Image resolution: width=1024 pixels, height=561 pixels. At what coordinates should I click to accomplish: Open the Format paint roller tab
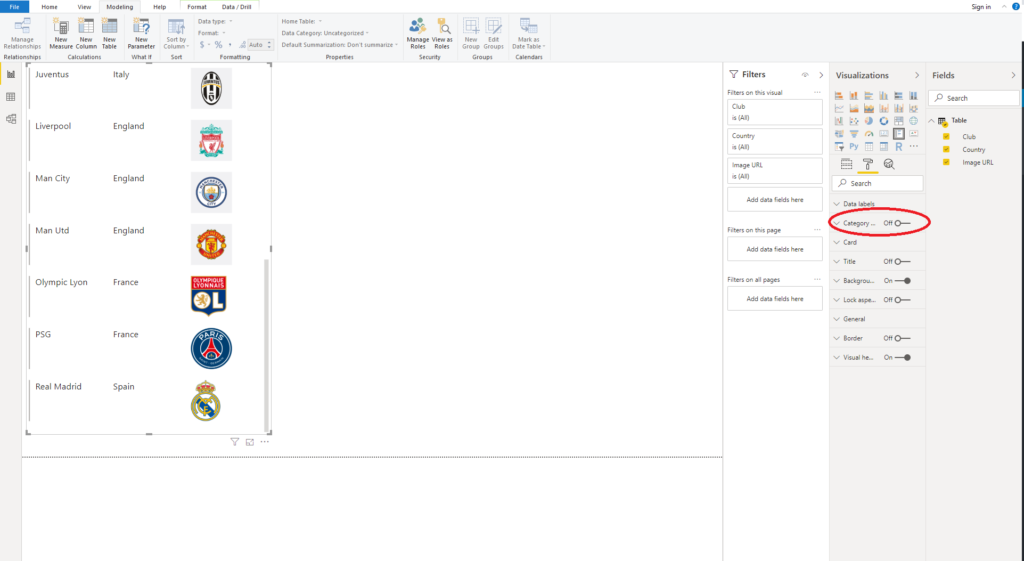point(868,164)
